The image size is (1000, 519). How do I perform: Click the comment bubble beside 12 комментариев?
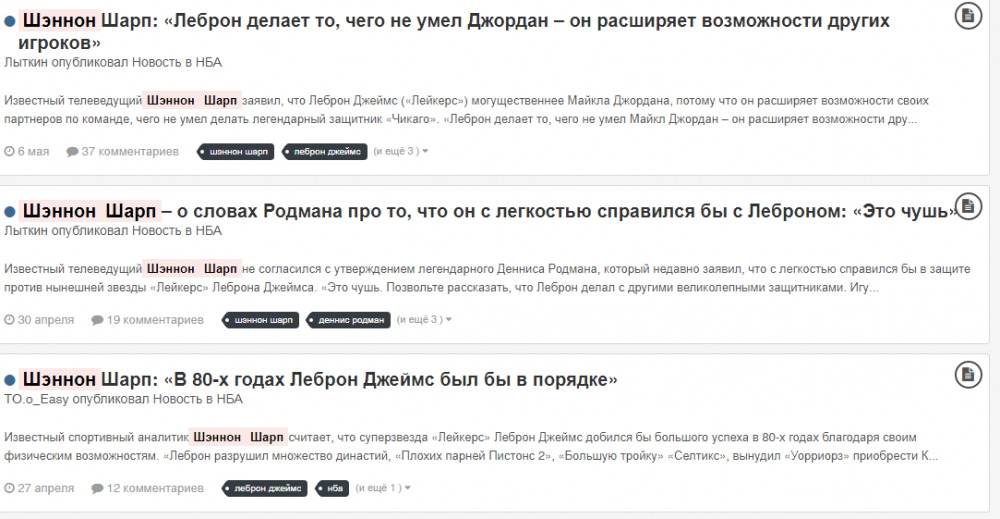click(x=97, y=488)
